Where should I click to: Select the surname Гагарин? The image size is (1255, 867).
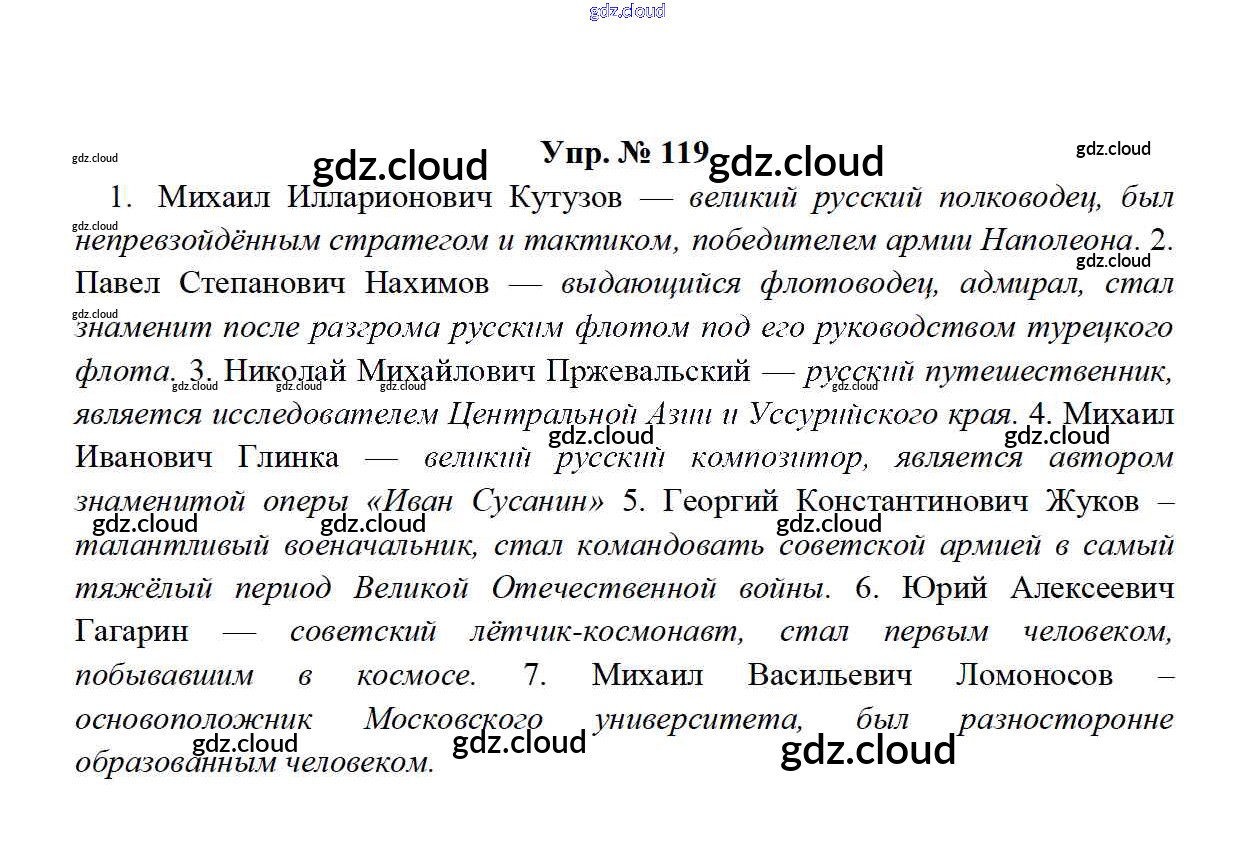tap(131, 632)
